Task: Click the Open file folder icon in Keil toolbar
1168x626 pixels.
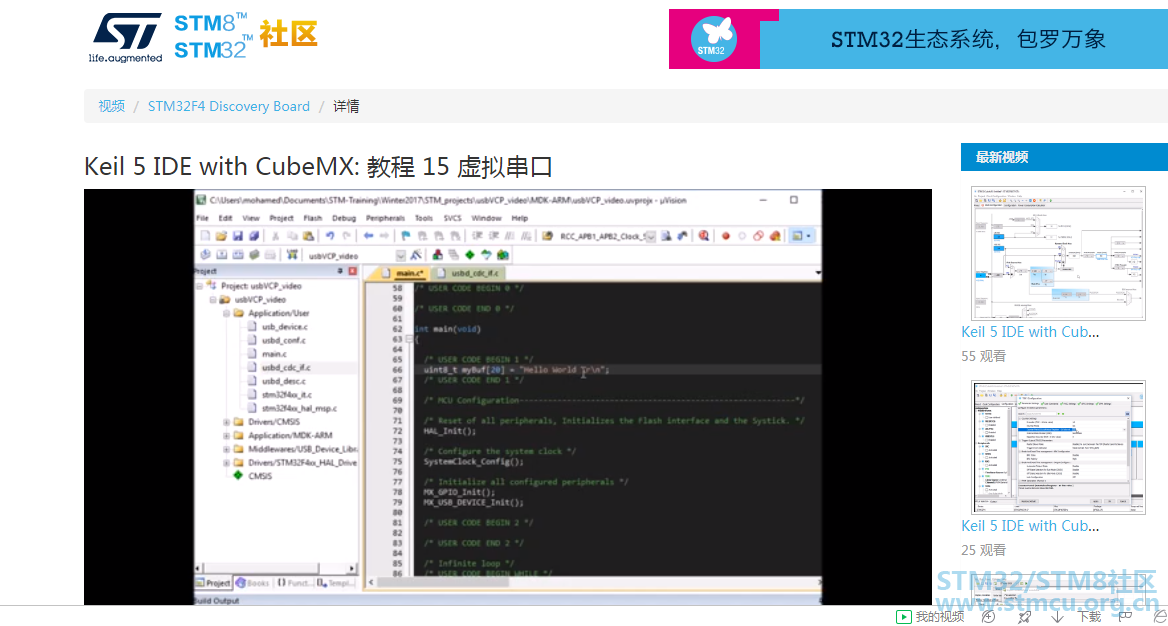Action: click(x=221, y=236)
